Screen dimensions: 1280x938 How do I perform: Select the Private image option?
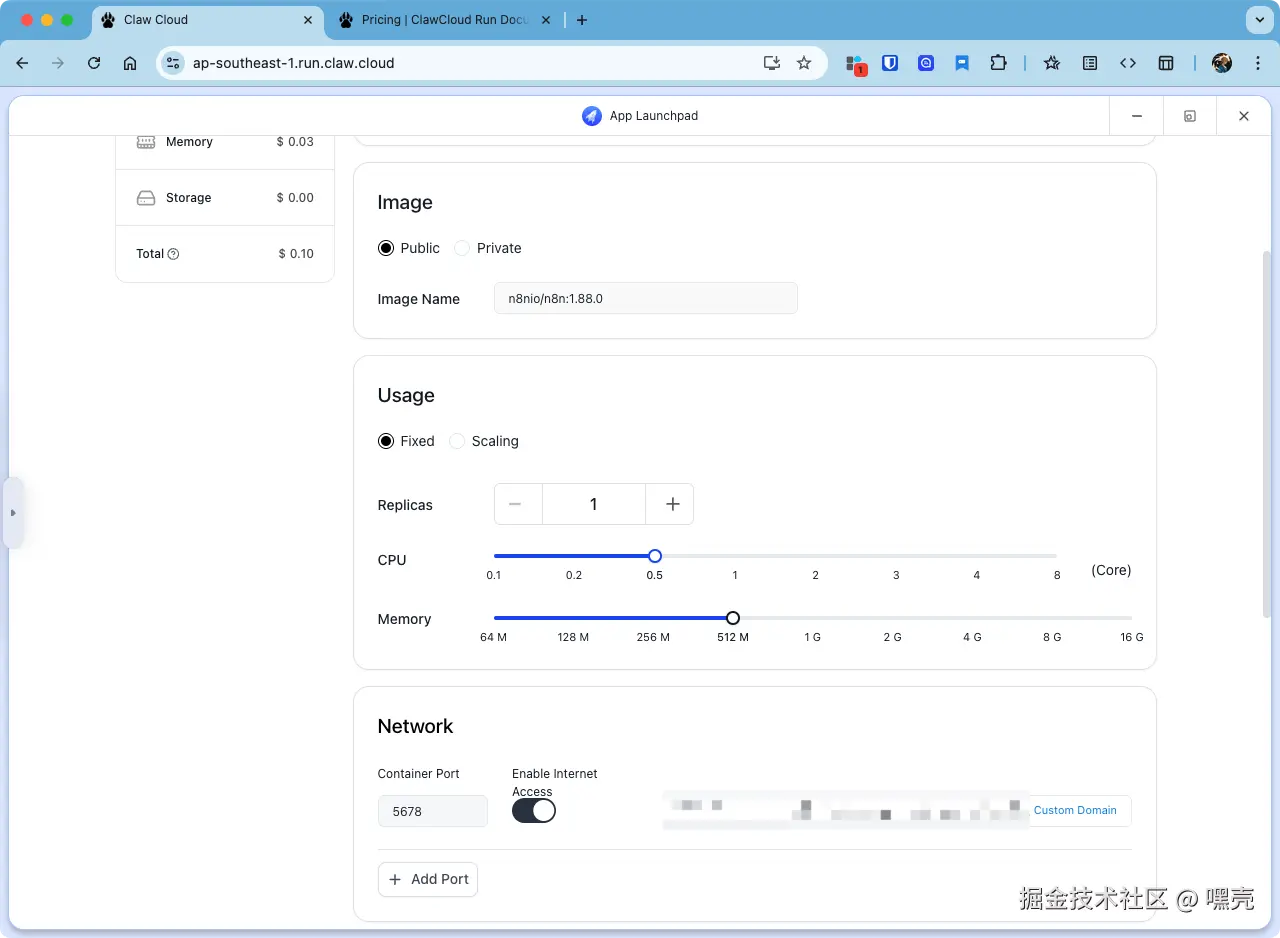462,248
